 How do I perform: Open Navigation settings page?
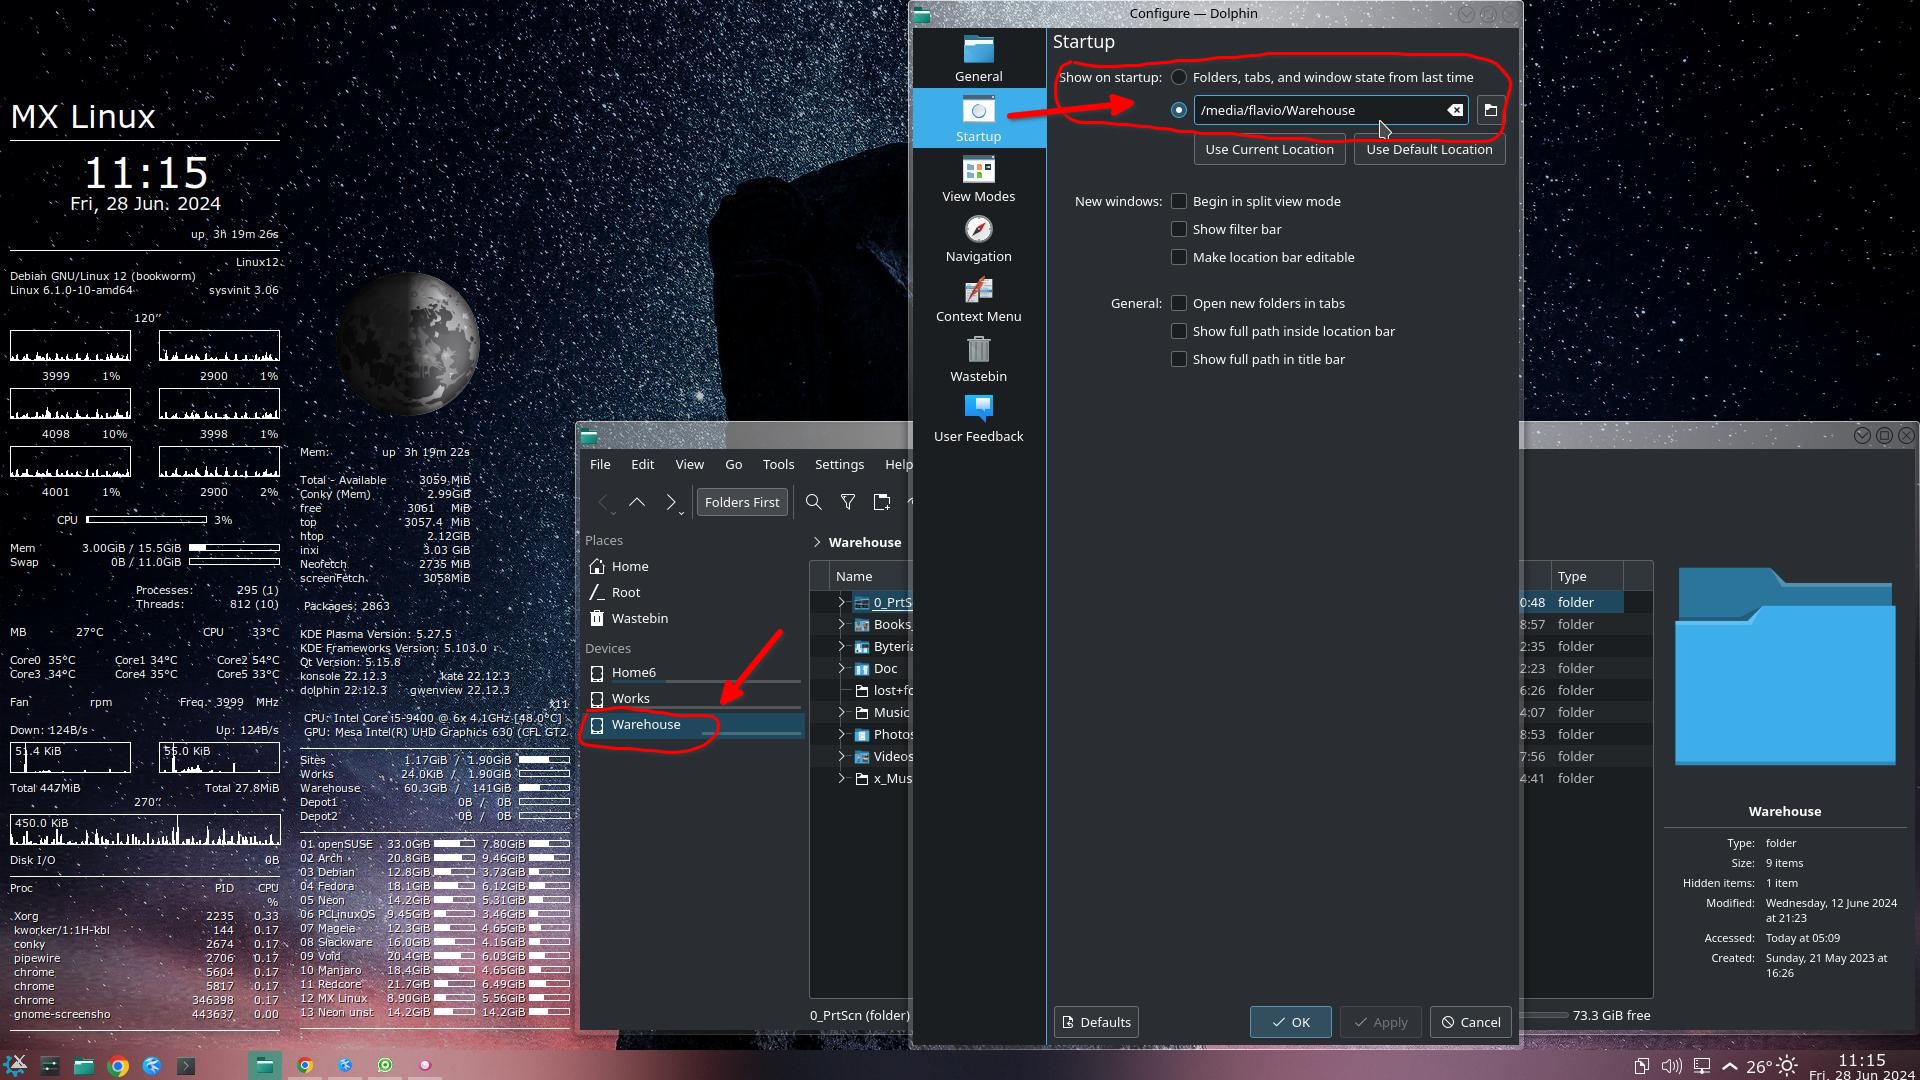[978, 239]
